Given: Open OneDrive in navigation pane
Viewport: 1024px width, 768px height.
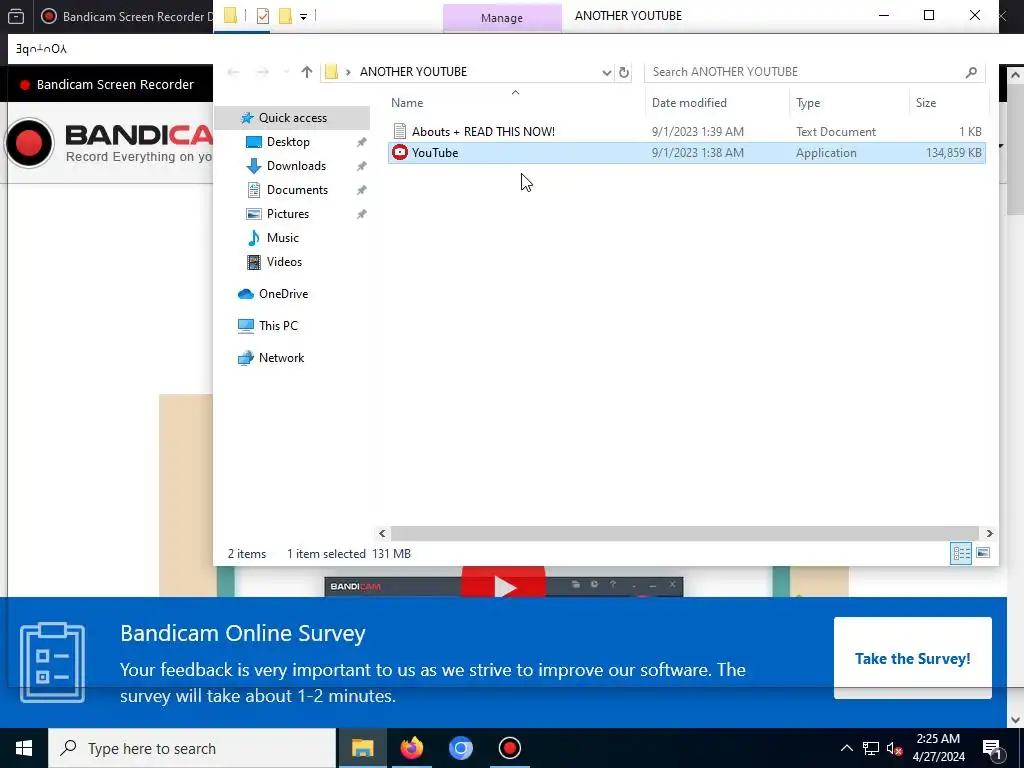Looking at the screenshot, I should 283,294.
